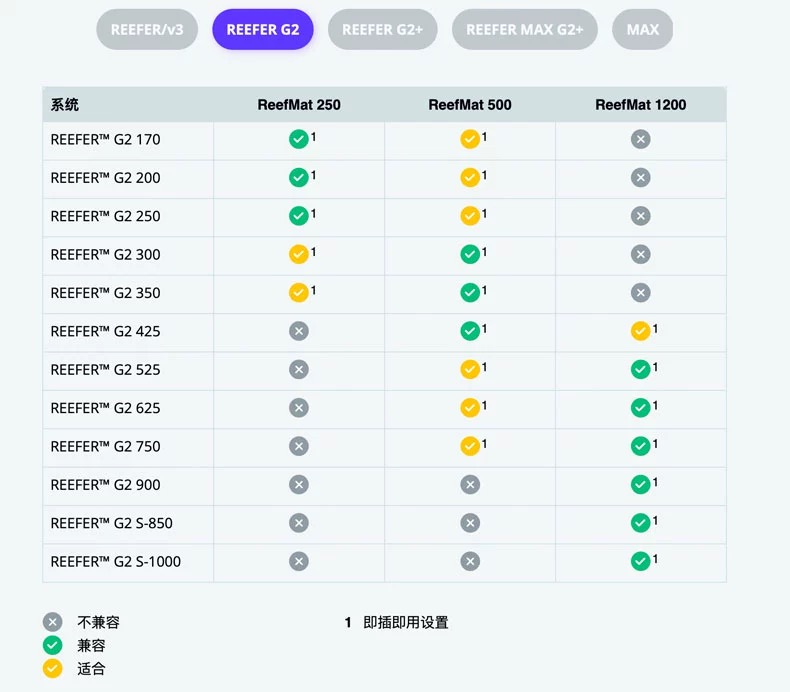The width and height of the screenshot is (790, 692).
Task: Switch to the REEFER/v3 tab
Action: pyautogui.click(x=147, y=29)
